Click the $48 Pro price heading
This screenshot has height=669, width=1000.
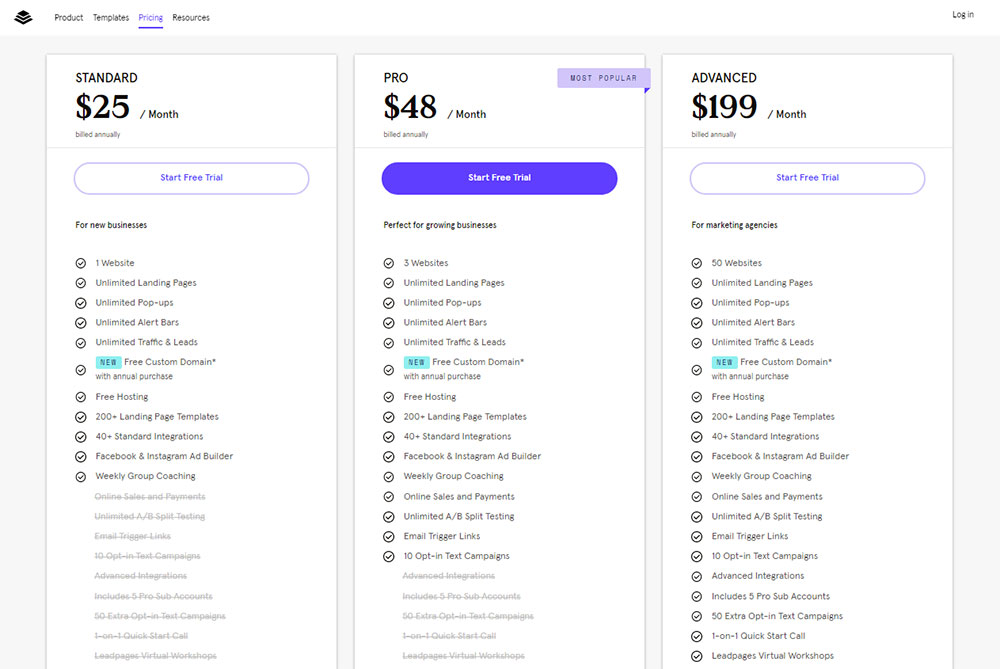coord(411,106)
